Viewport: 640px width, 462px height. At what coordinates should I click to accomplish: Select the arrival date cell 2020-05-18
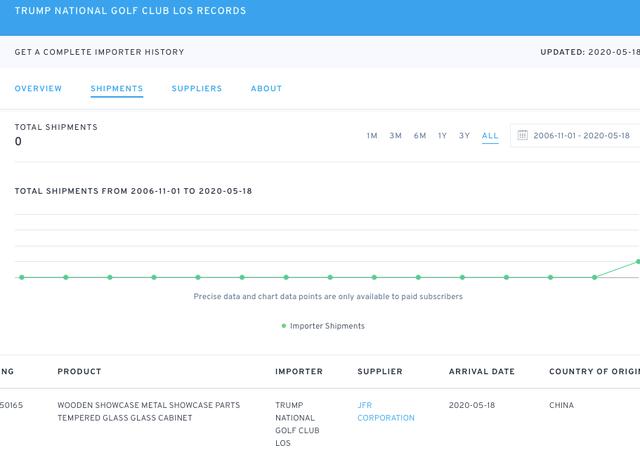[x=472, y=405]
